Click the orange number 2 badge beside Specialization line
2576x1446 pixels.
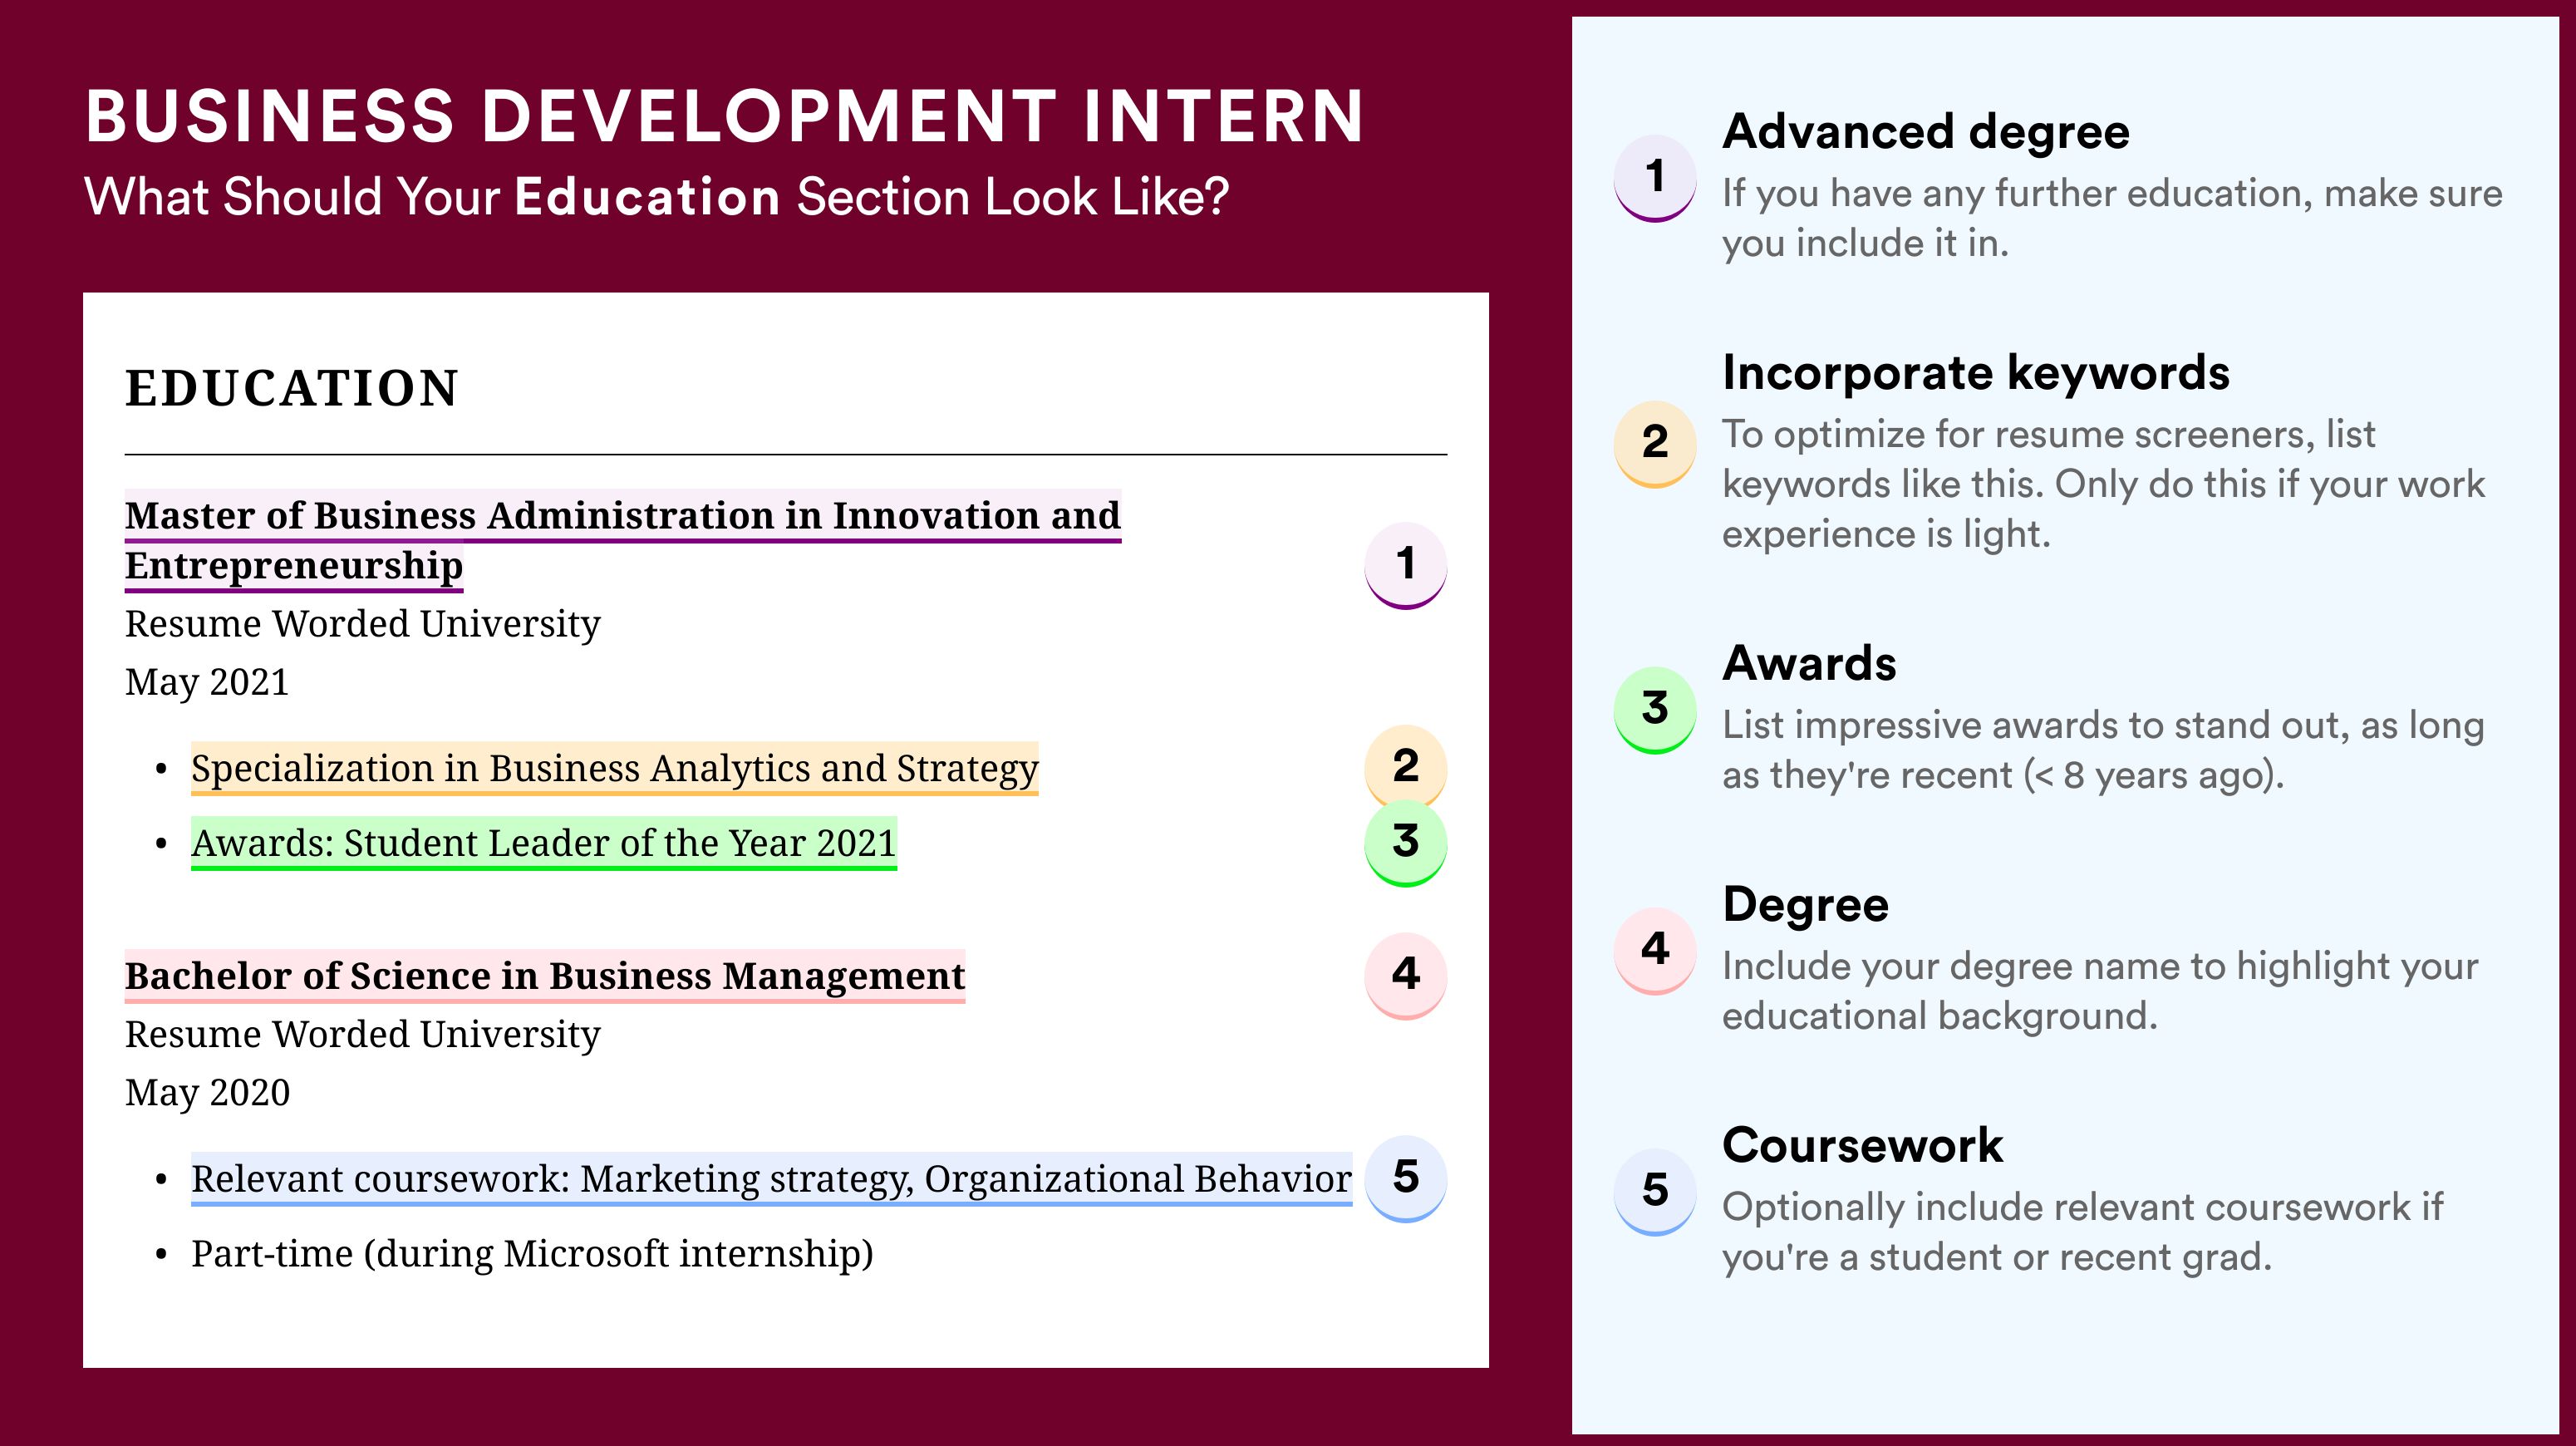point(1405,767)
